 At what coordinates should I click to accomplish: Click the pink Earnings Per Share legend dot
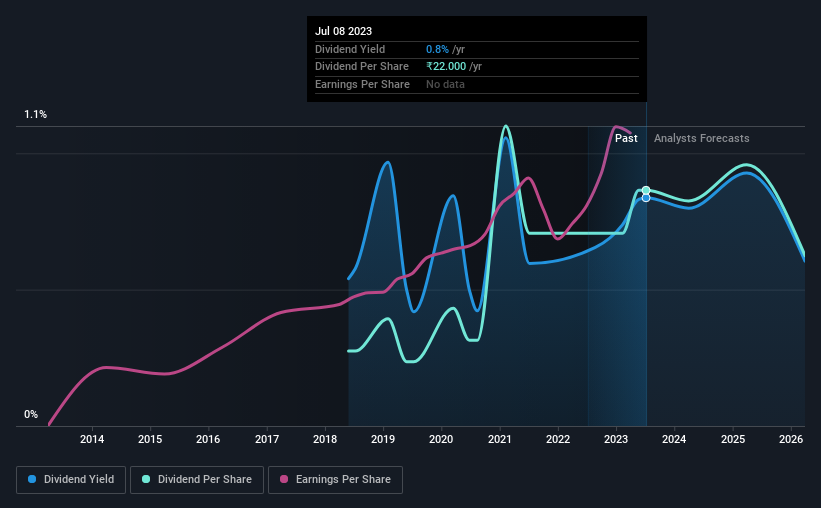click(284, 479)
